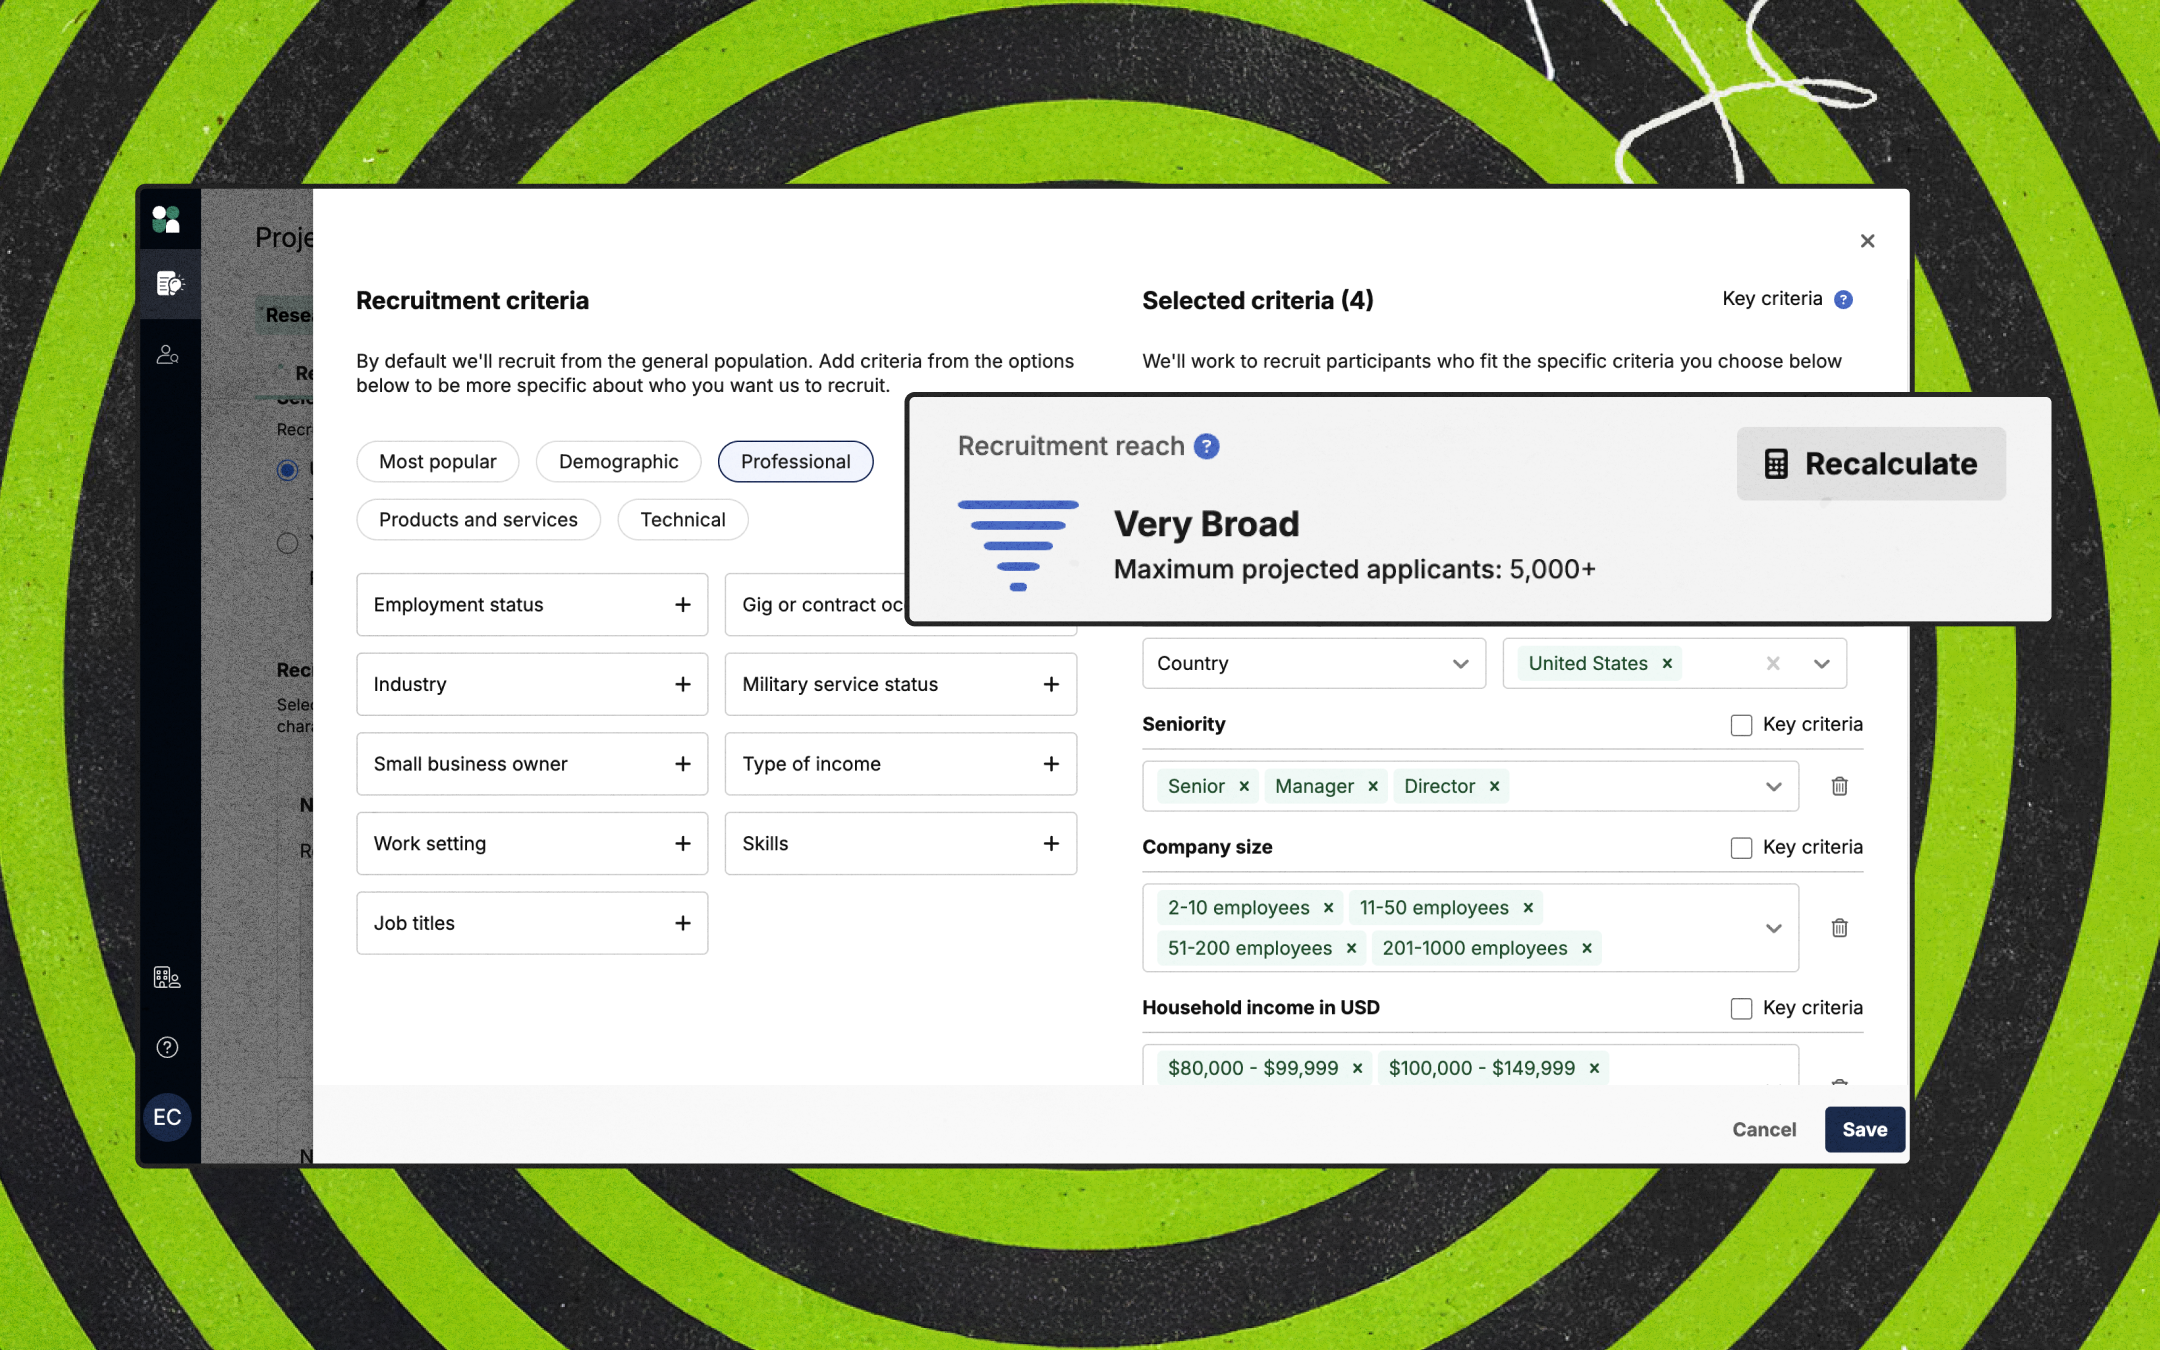Expand the Seniority options dropdown
This screenshot has height=1350, width=2160.
point(1773,786)
